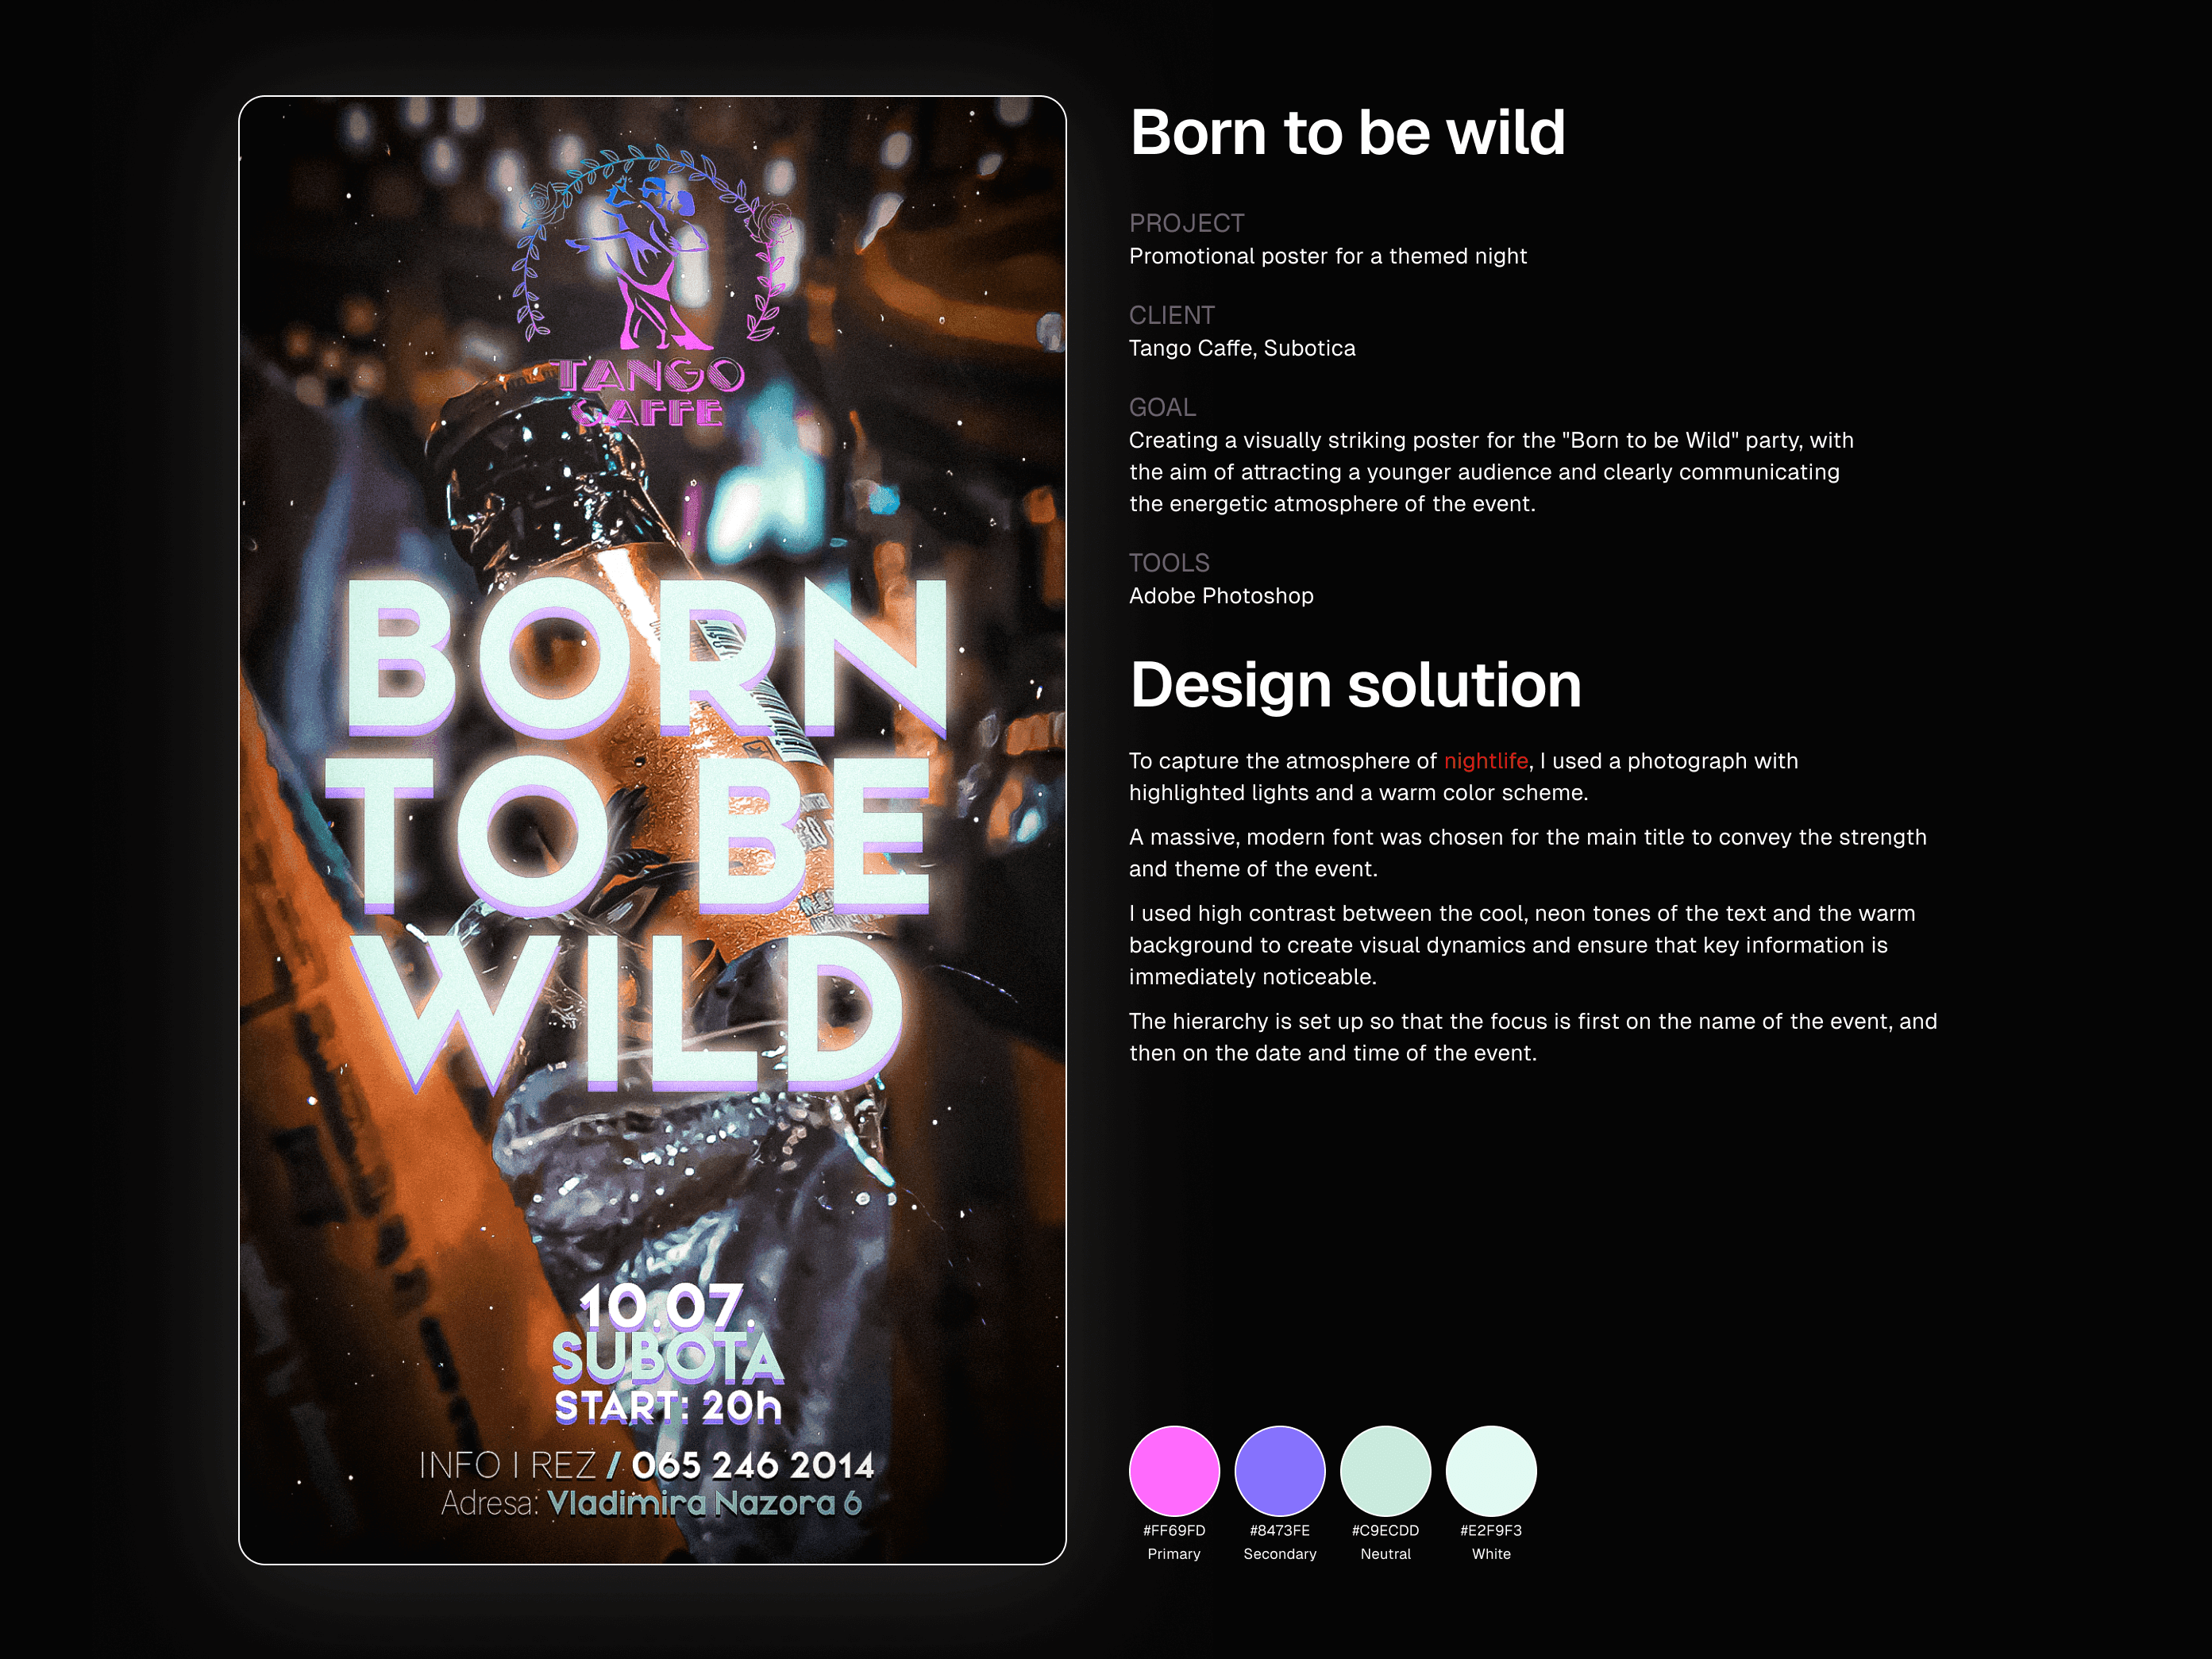
Task: Click the SUBOTA text on poster
Action: pos(667,1357)
